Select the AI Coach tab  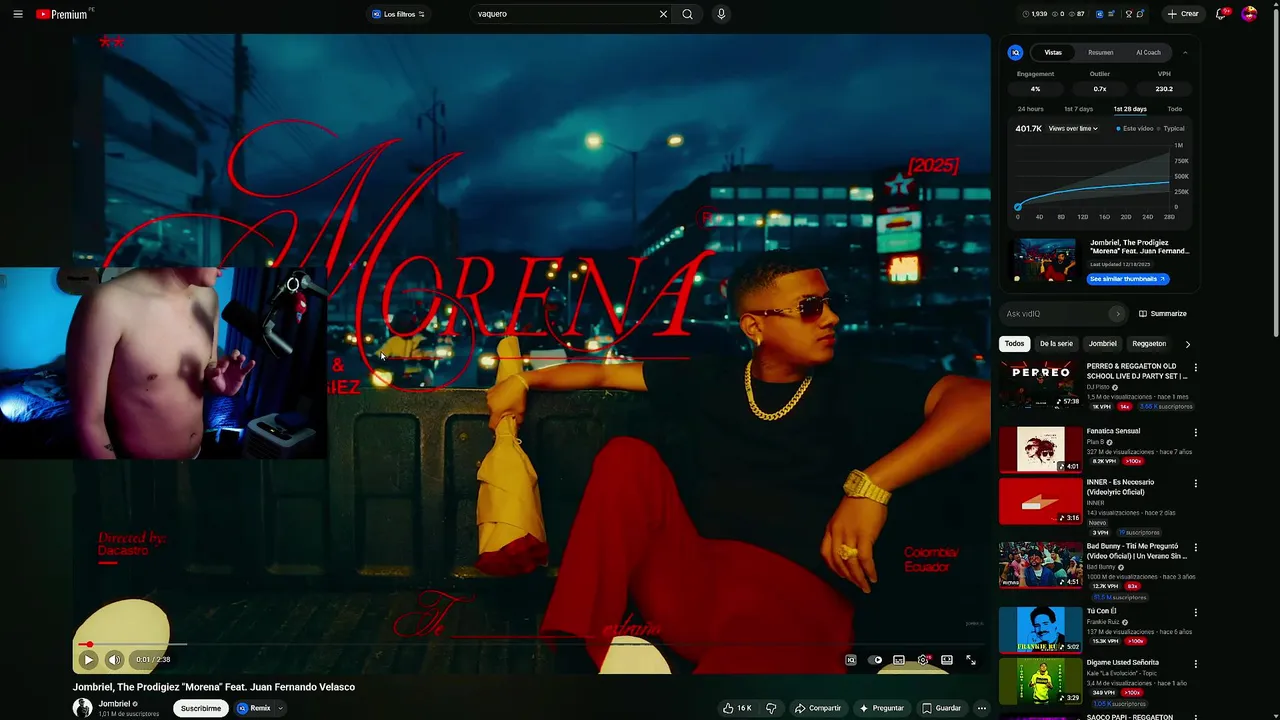(x=1148, y=52)
